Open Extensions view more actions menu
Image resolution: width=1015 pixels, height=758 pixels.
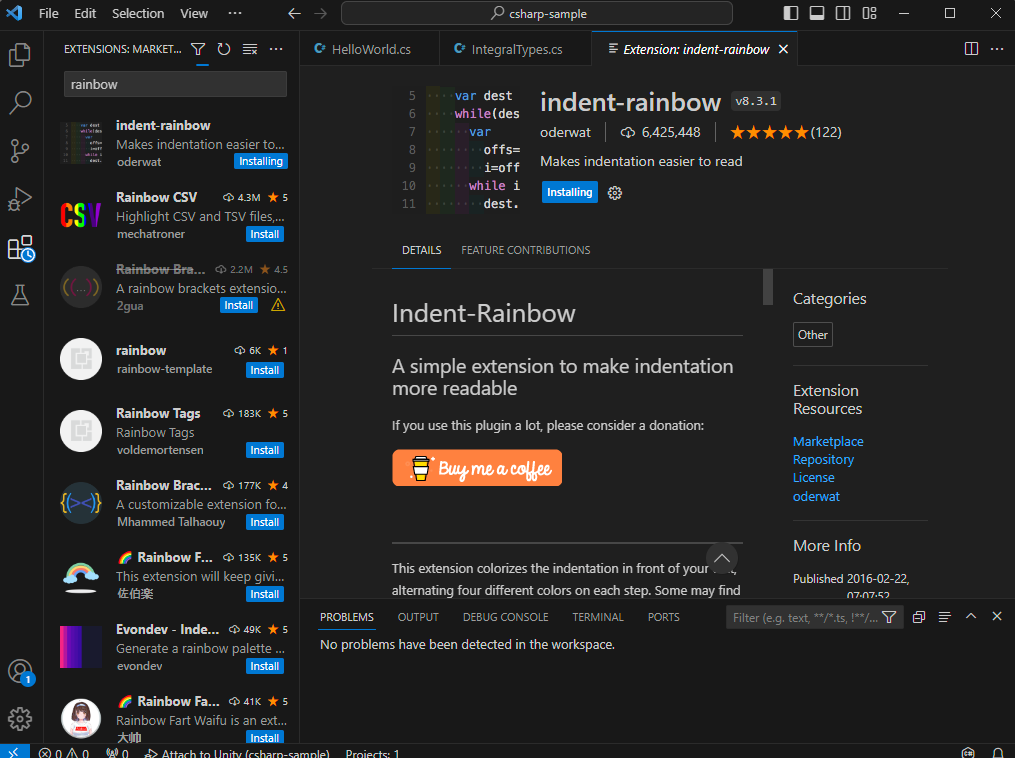[x=276, y=49]
